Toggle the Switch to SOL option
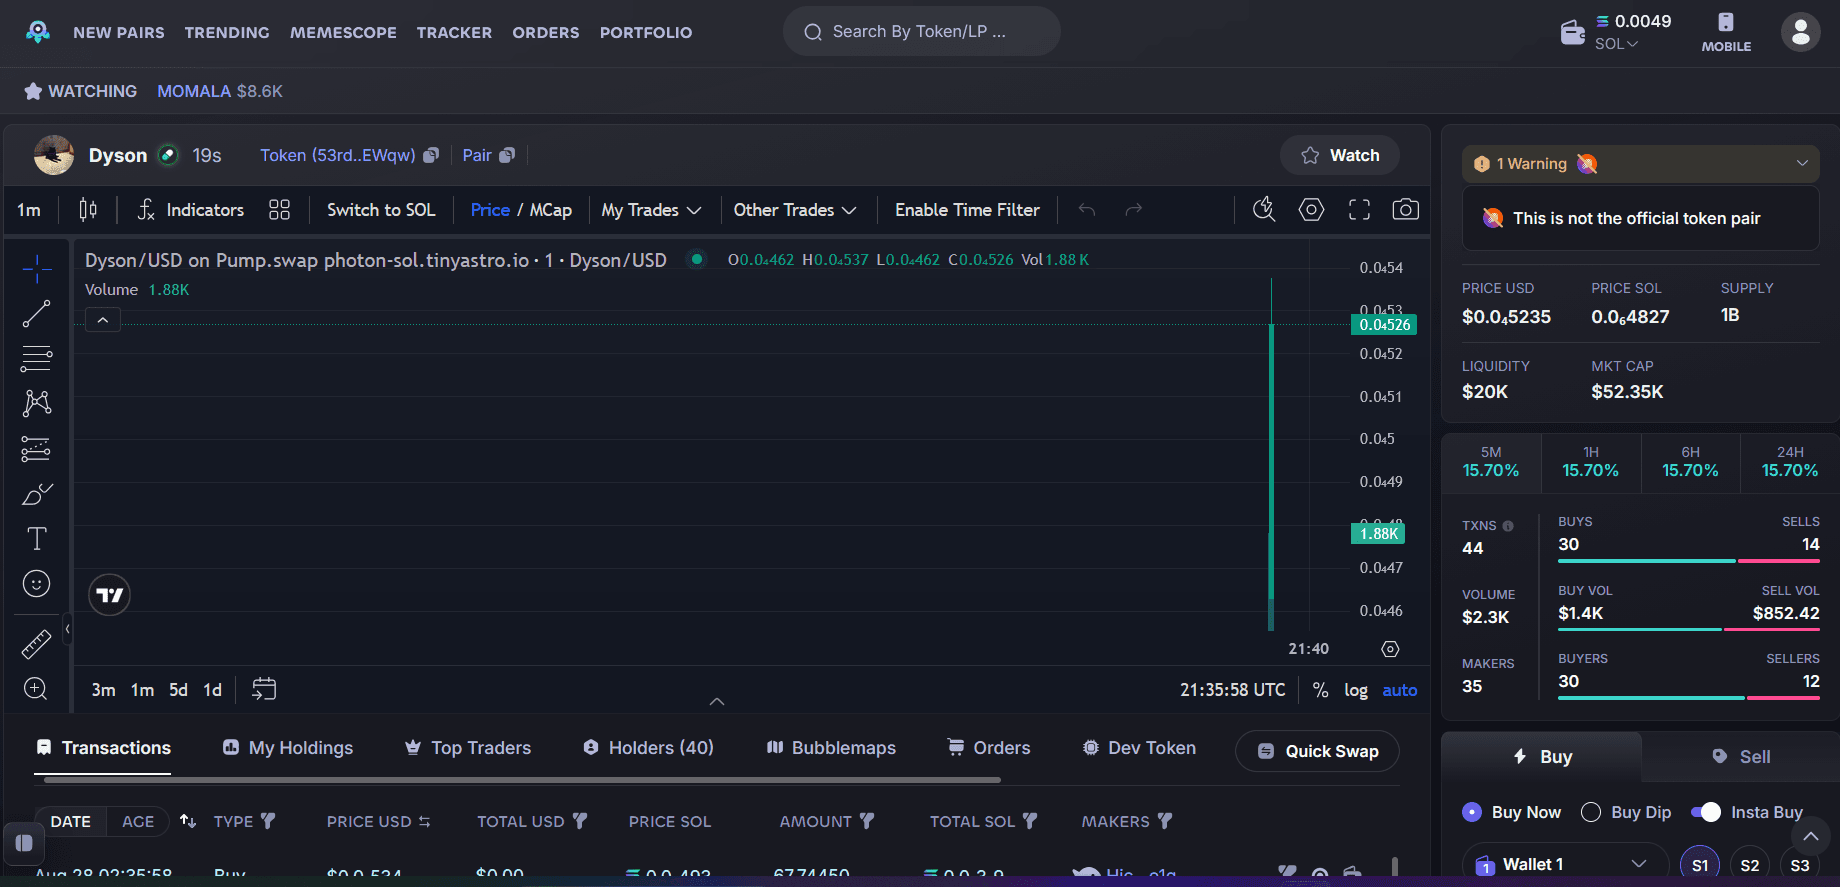The height and width of the screenshot is (887, 1840). tap(381, 210)
